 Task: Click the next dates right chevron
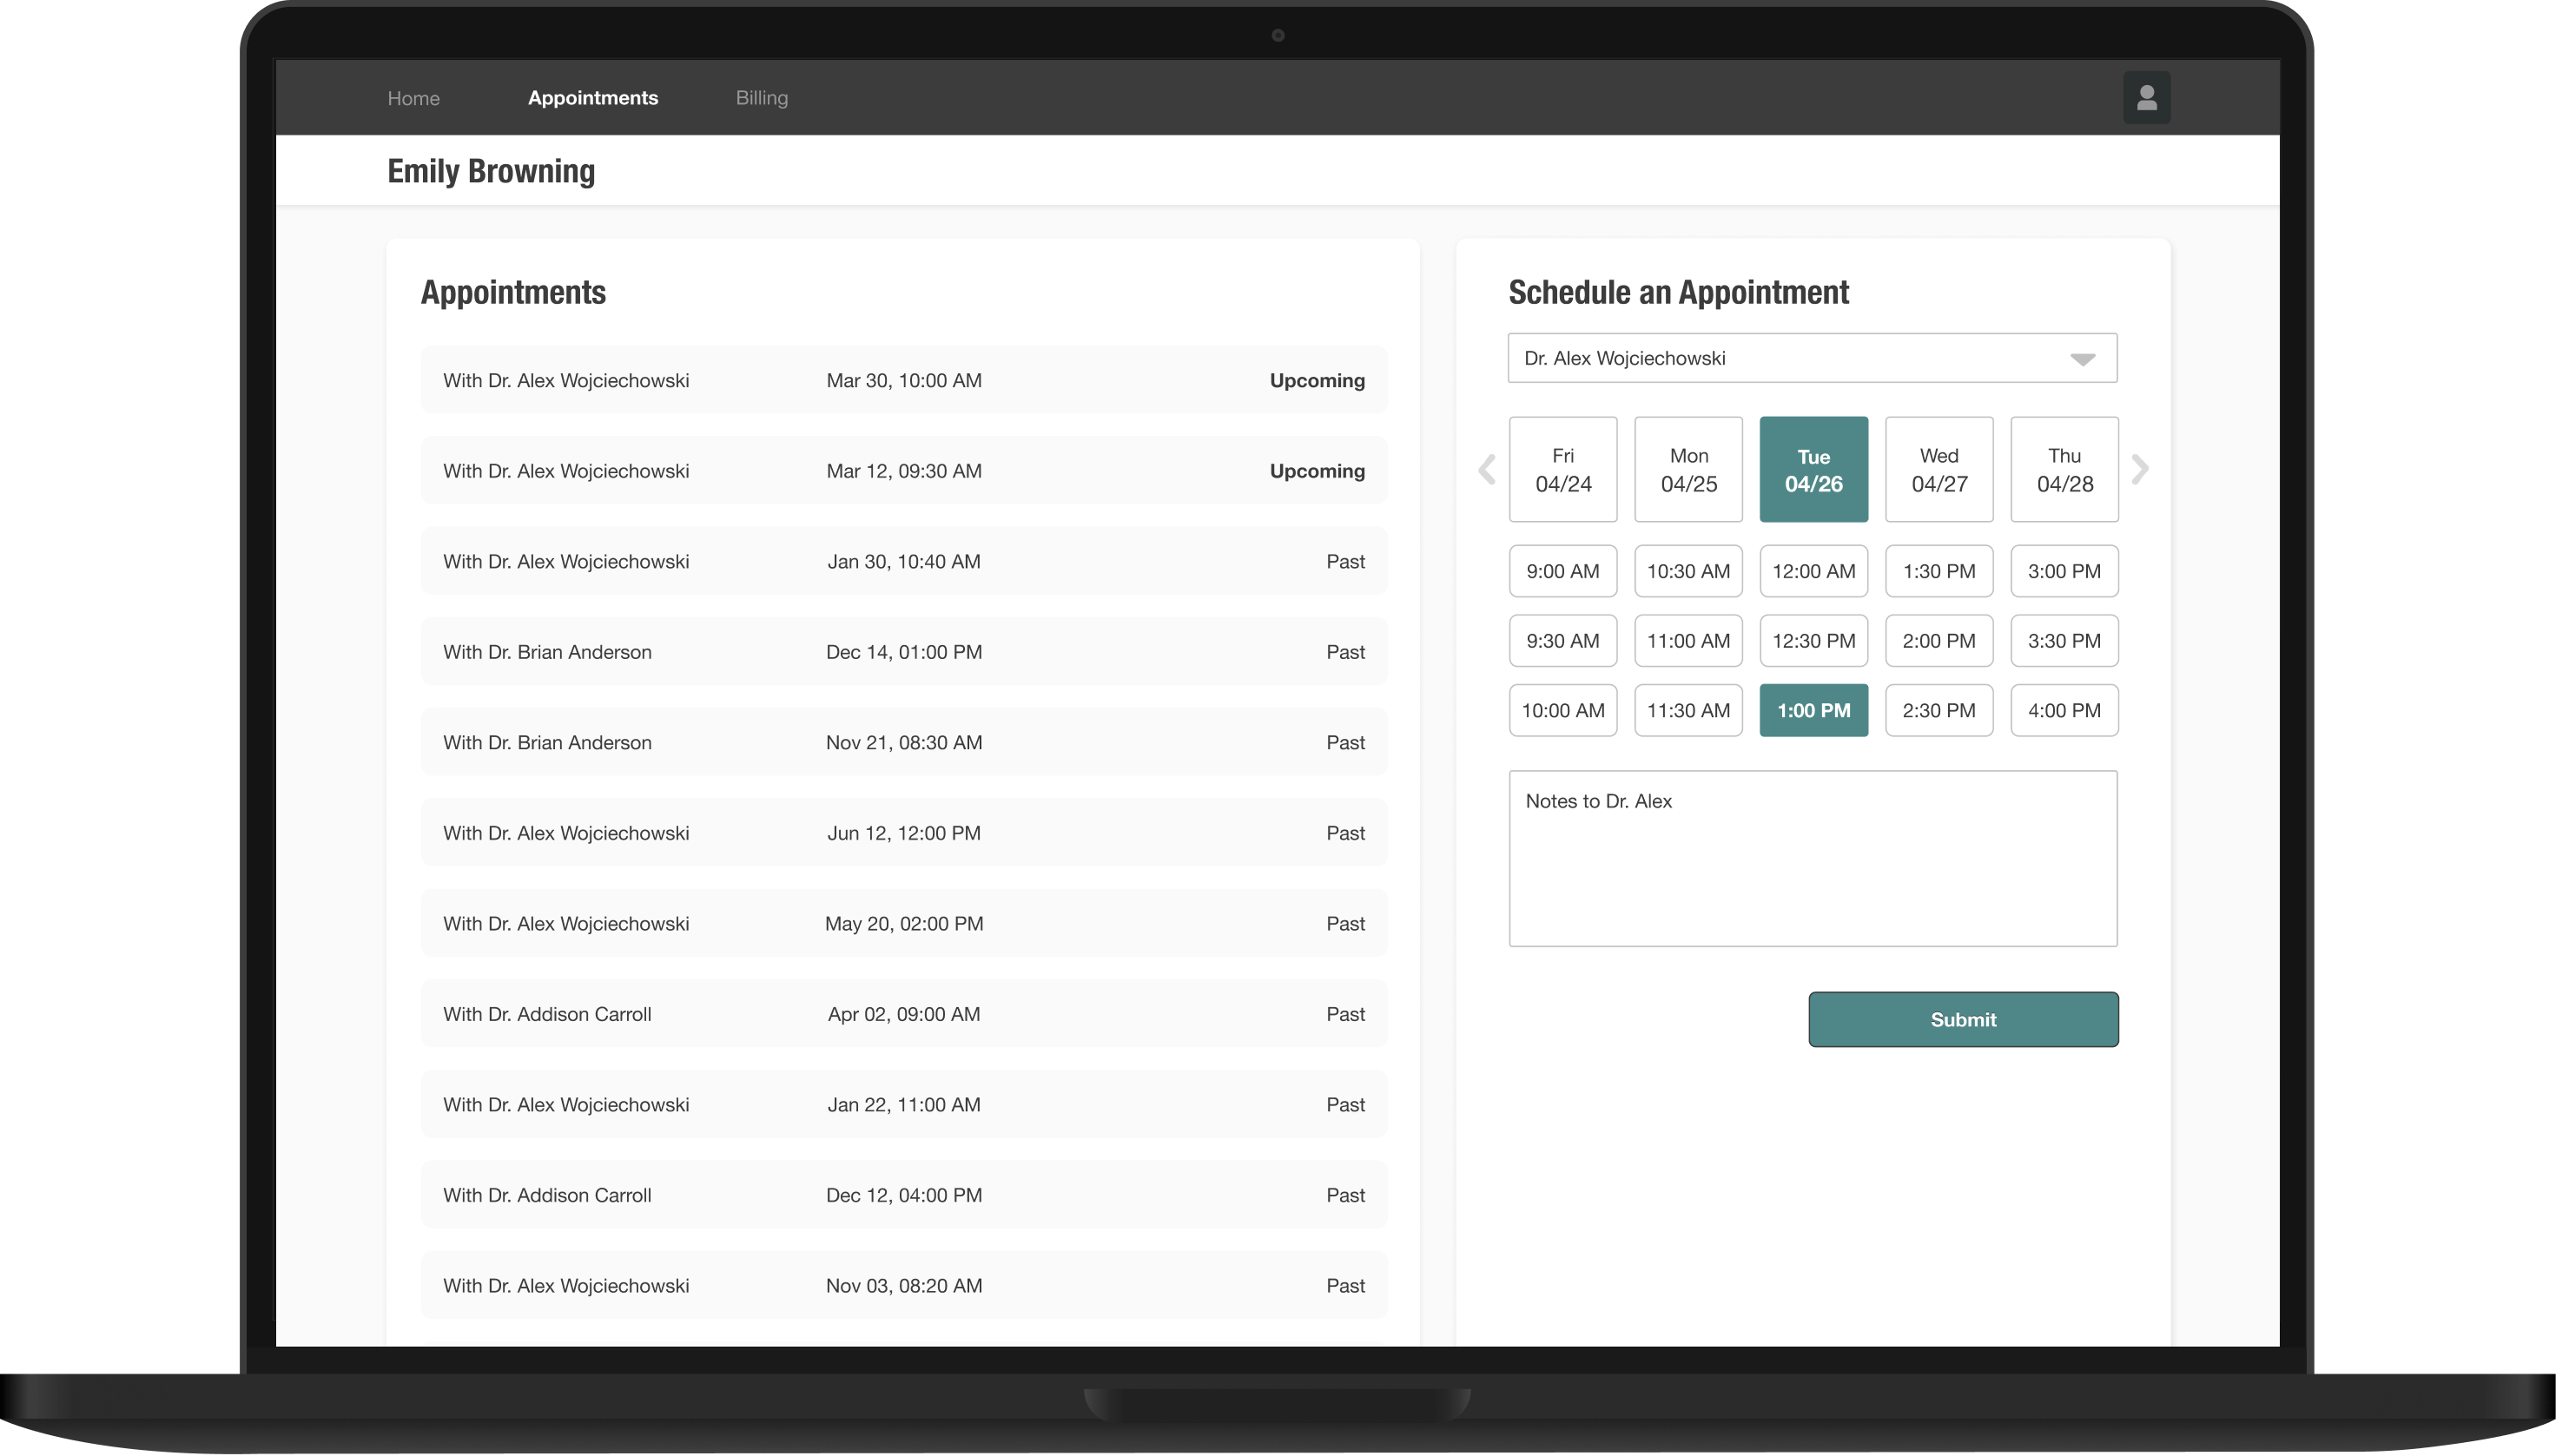pos(2139,469)
